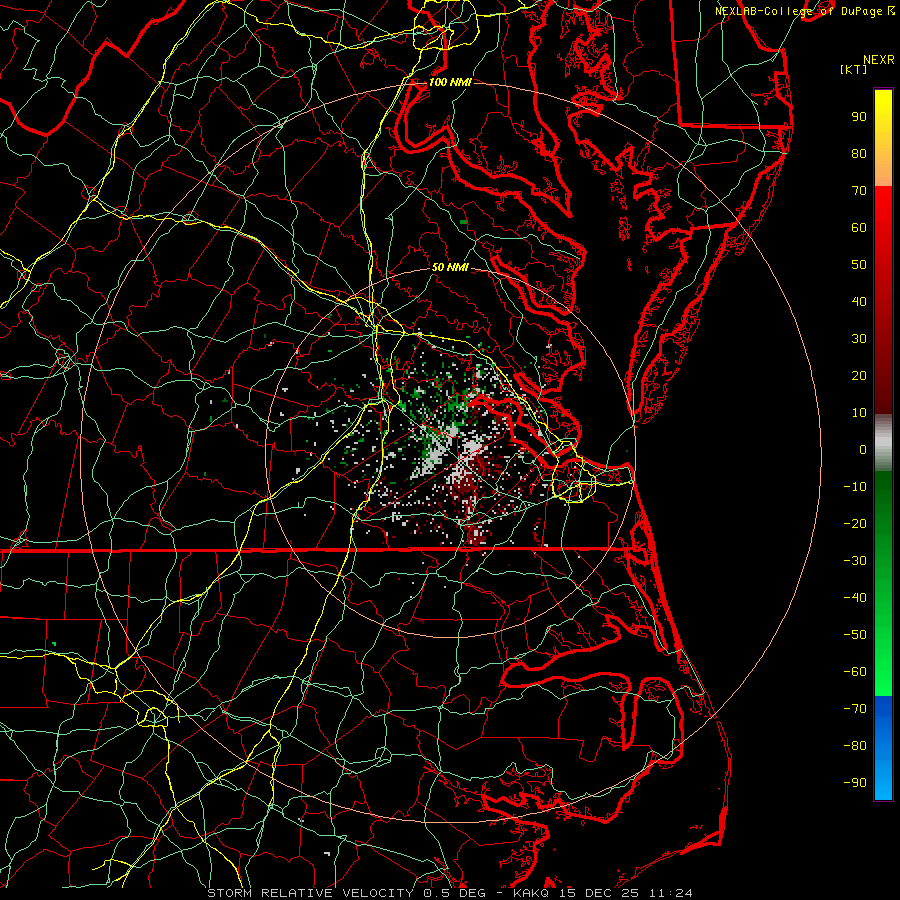Screen dimensions: 900x900
Task: Click the positive 30 scale tick label
Action: (859, 339)
